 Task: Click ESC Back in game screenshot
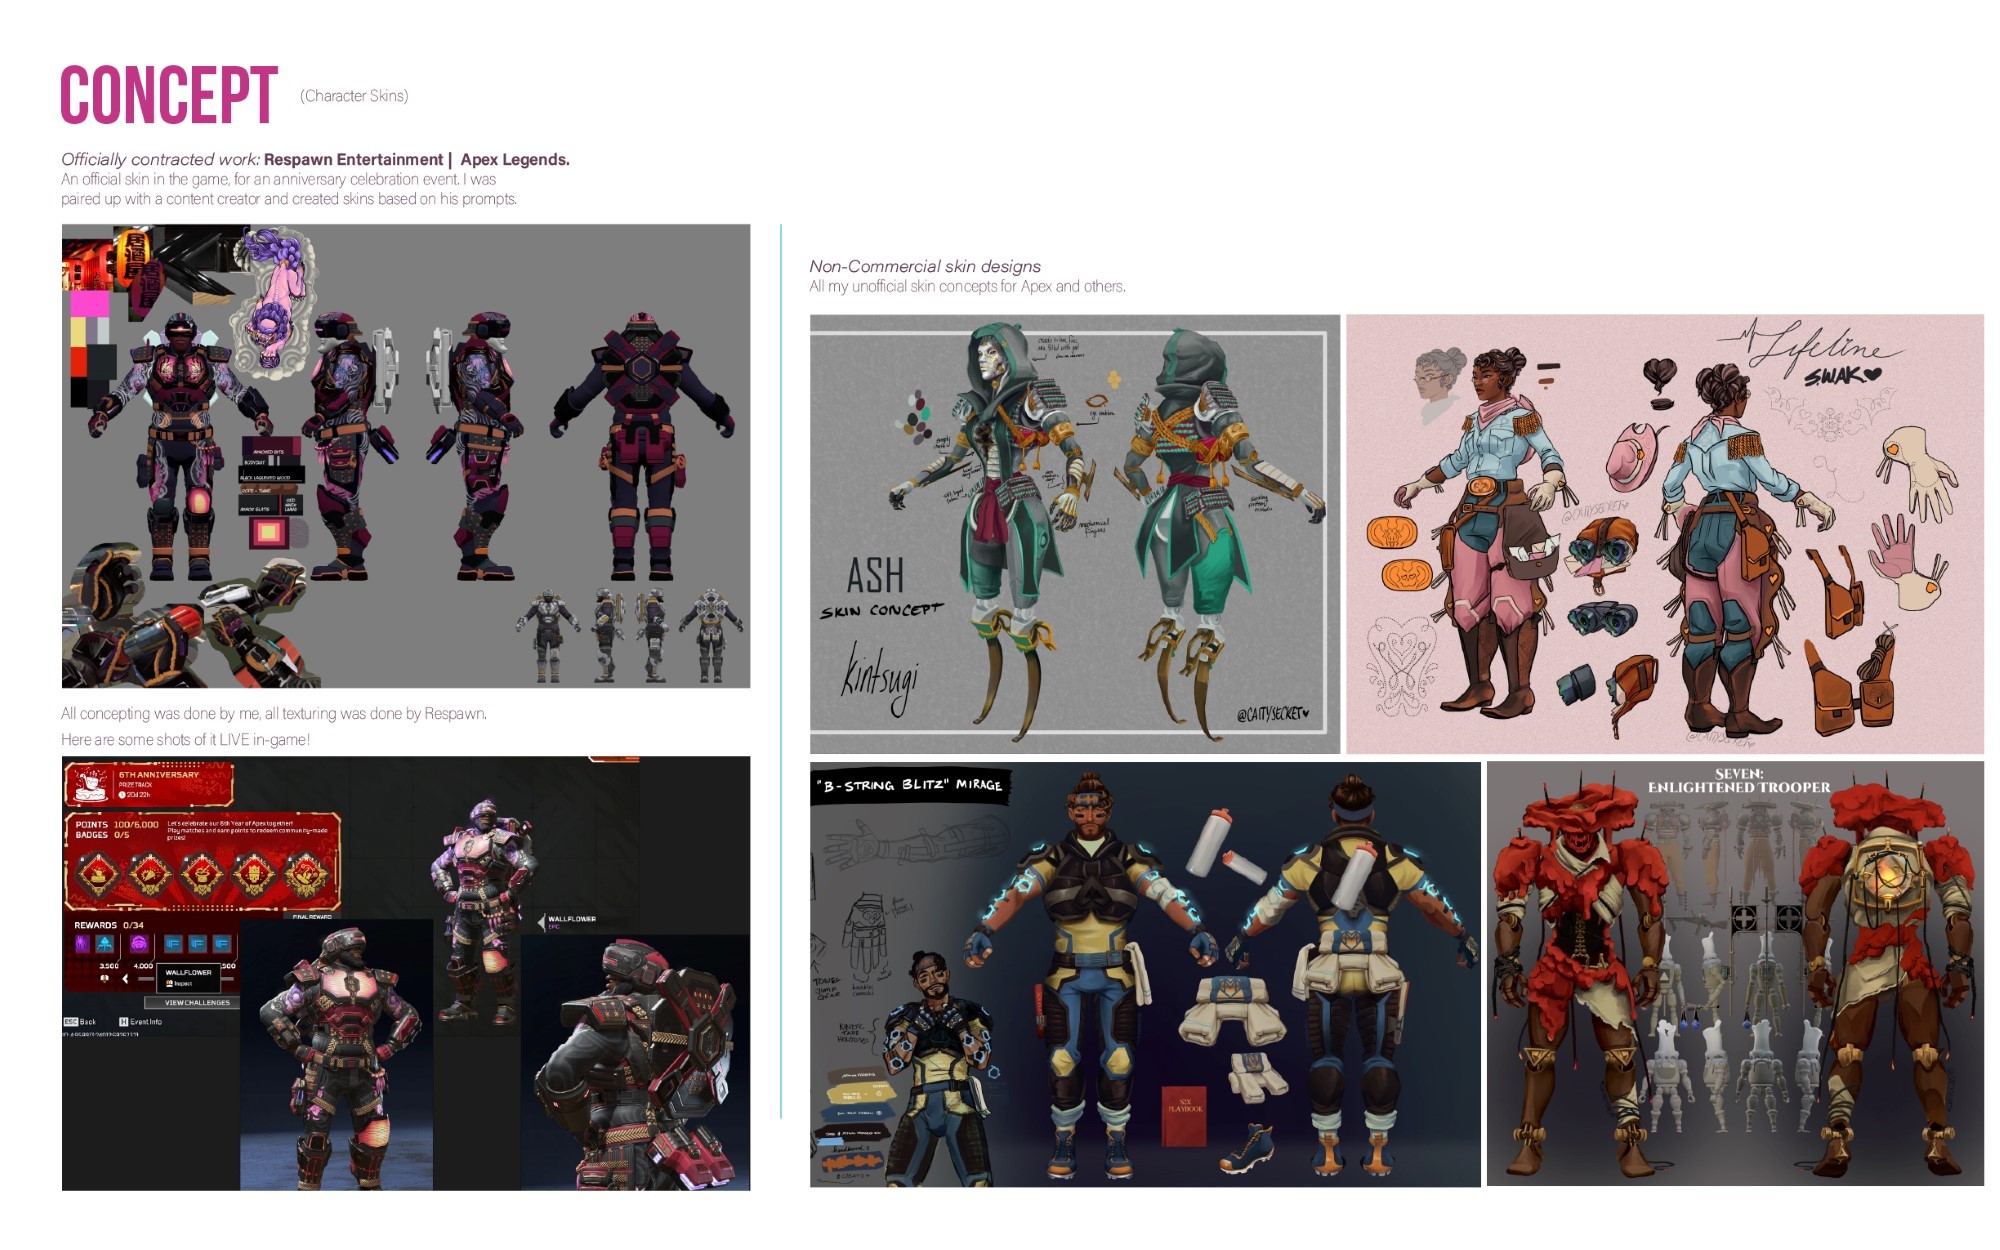pos(80,1022)
